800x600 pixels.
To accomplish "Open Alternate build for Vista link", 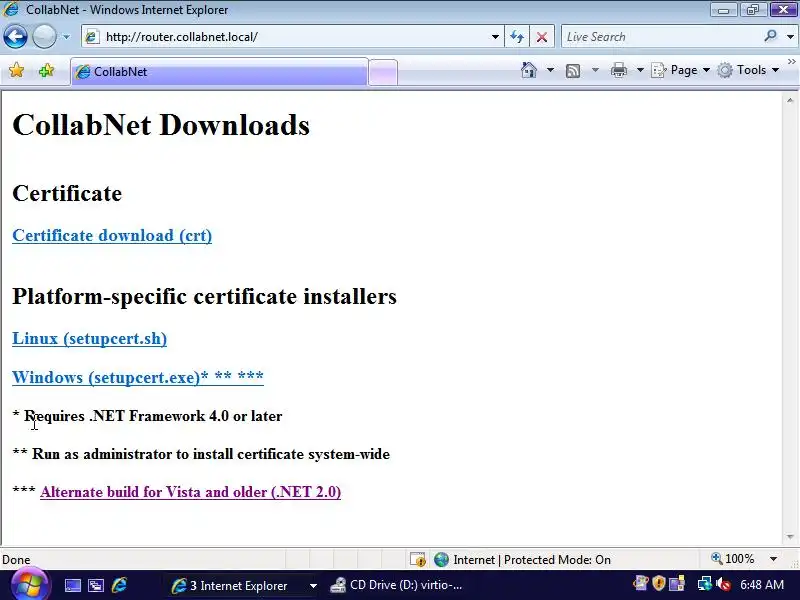I will coord(190,492).
